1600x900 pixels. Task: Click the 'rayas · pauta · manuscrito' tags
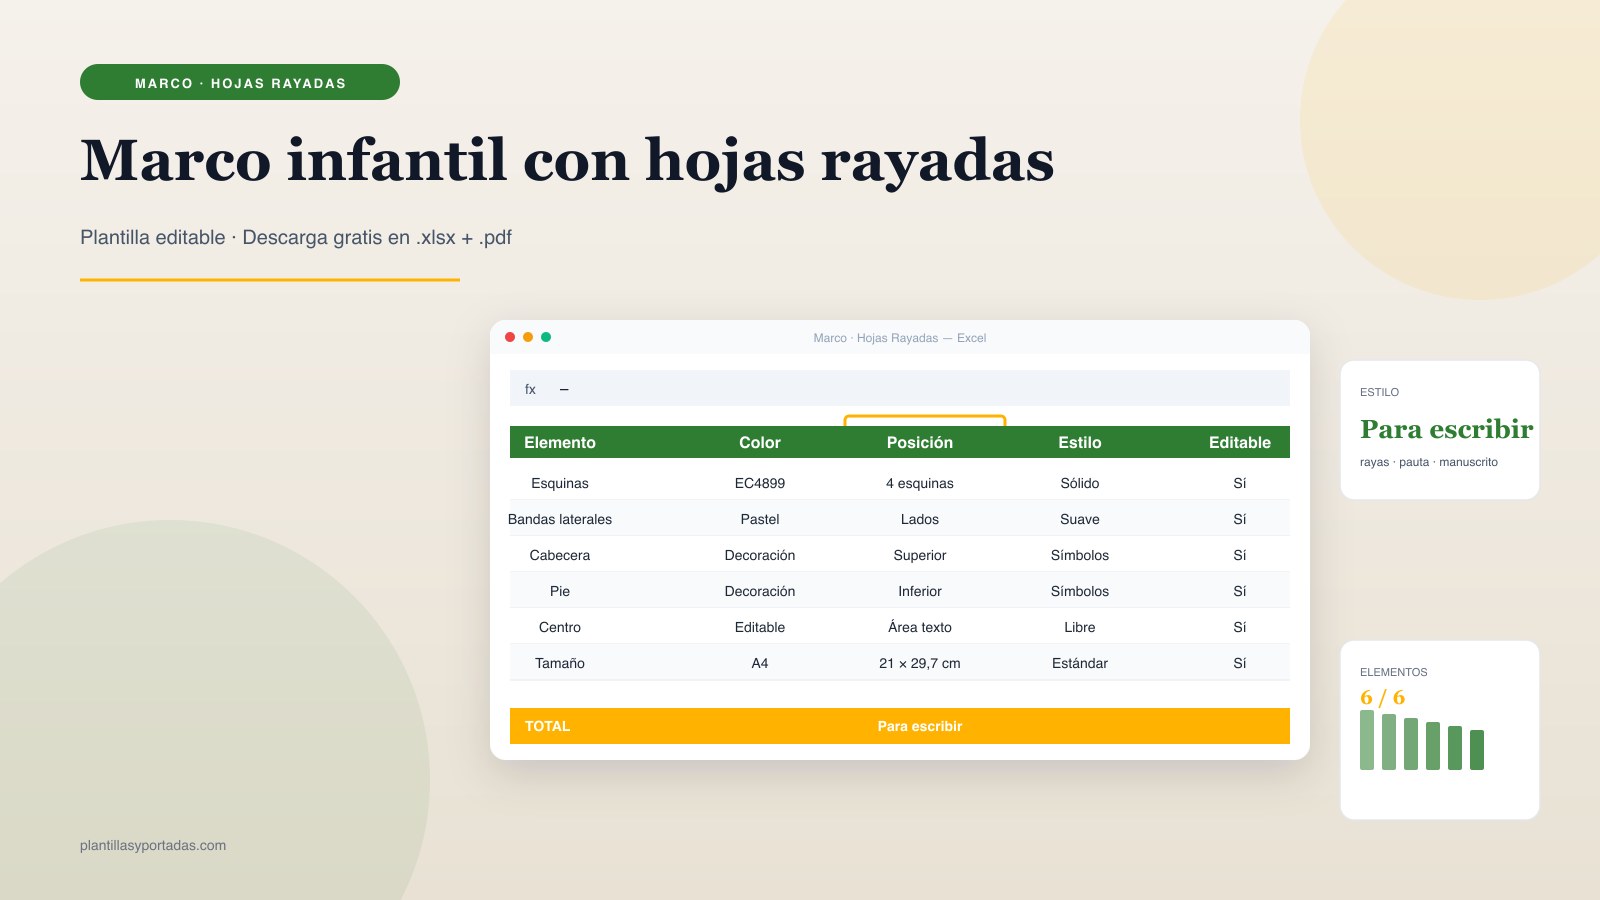click(x=1429, y=462)
